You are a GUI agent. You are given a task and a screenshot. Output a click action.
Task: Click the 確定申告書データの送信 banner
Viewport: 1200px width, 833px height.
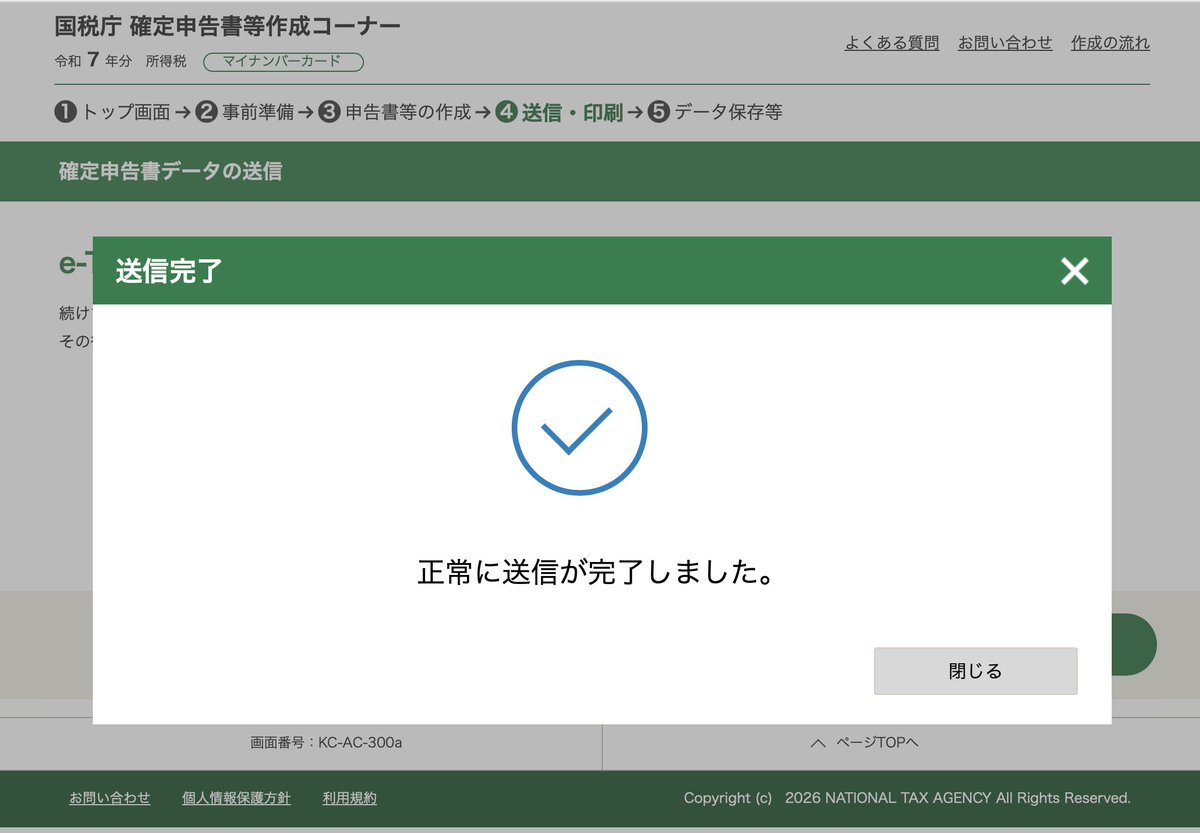click(170, 171)
